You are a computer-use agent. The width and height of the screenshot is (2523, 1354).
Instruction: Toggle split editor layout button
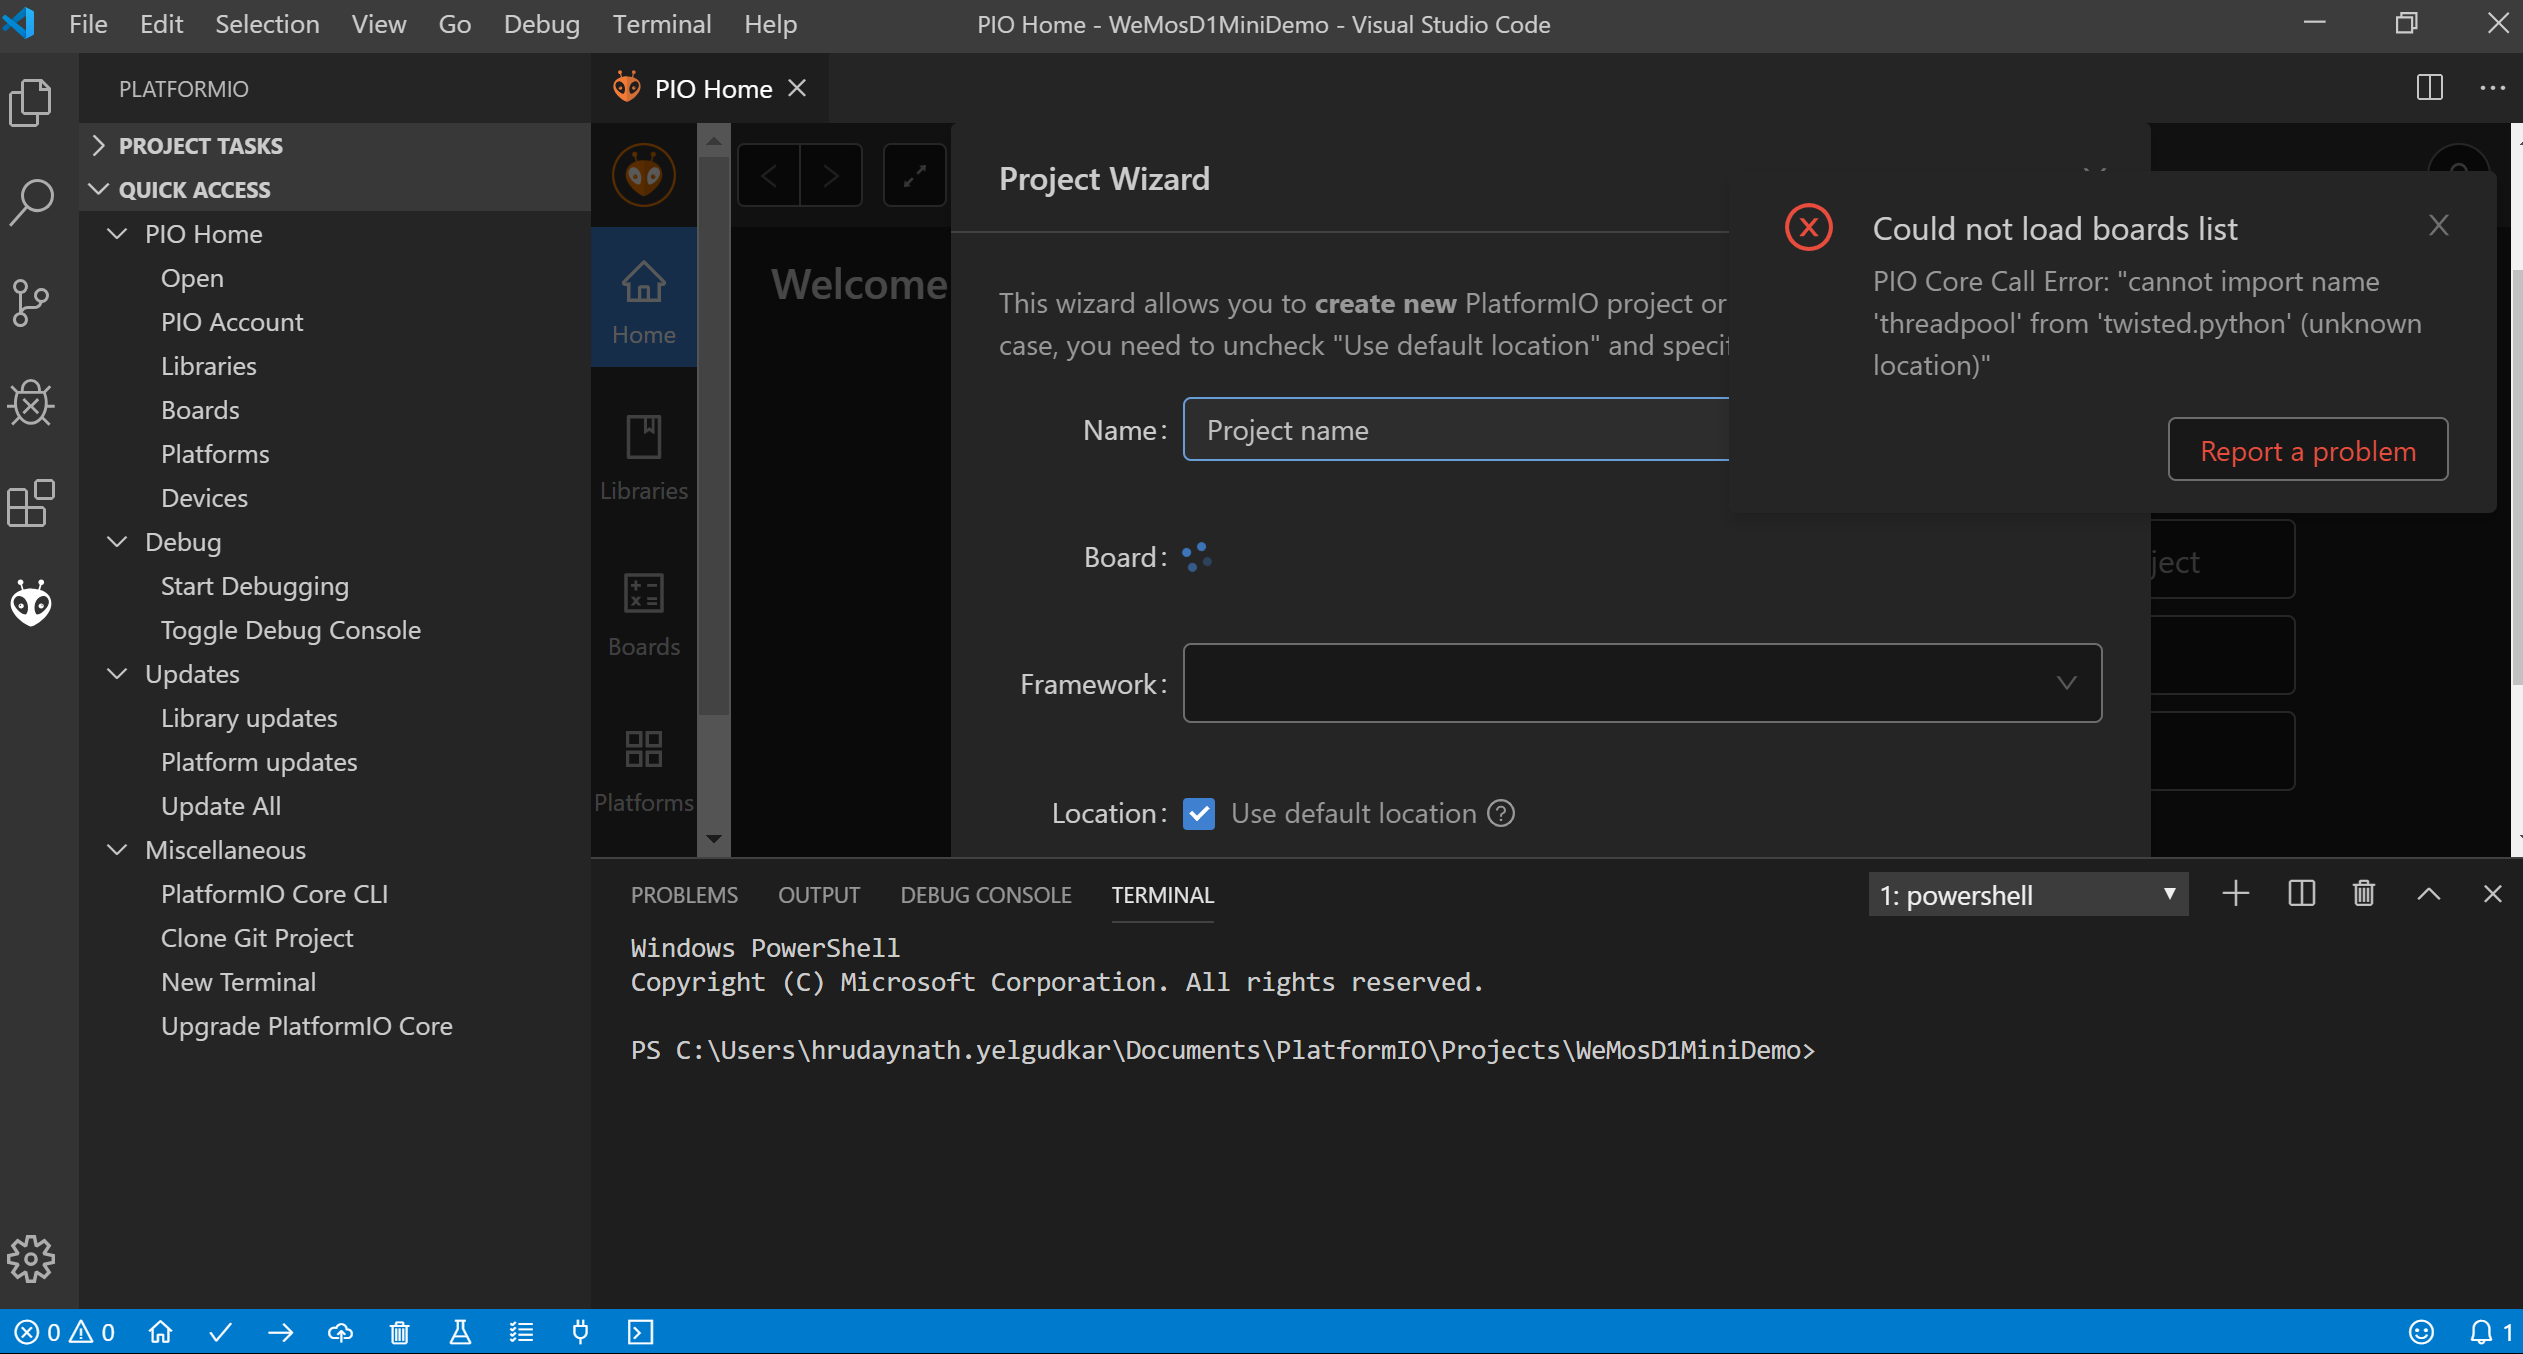(2429, 88)
